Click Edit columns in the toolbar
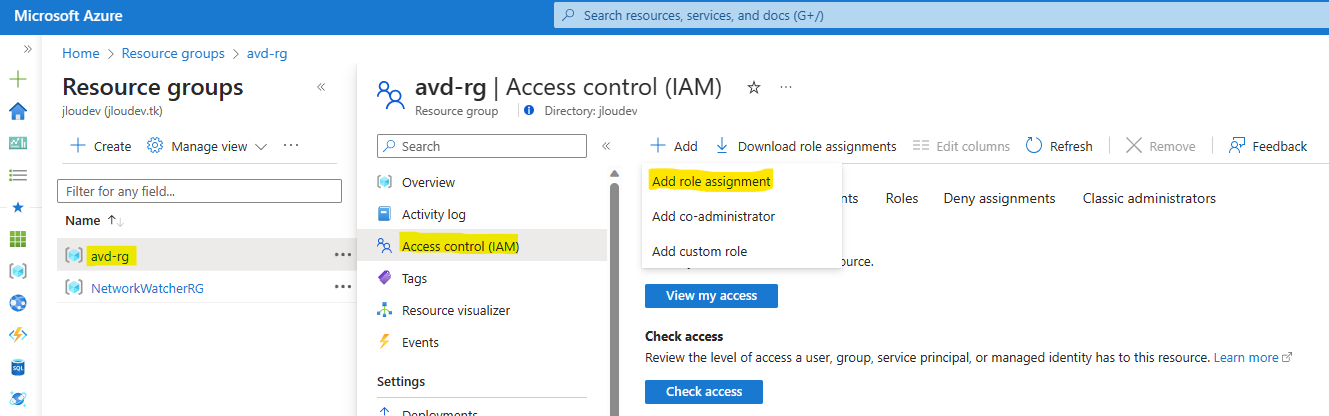This screenshot has width=1329, height=416. click(962, 146)
